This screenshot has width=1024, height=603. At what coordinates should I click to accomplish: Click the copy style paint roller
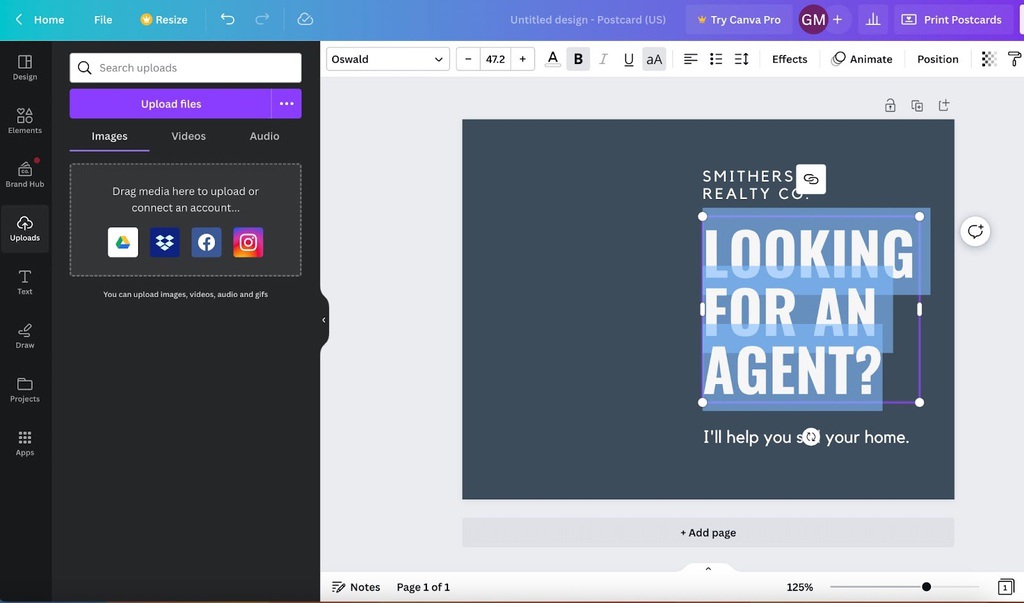[x=1014, y=59]
